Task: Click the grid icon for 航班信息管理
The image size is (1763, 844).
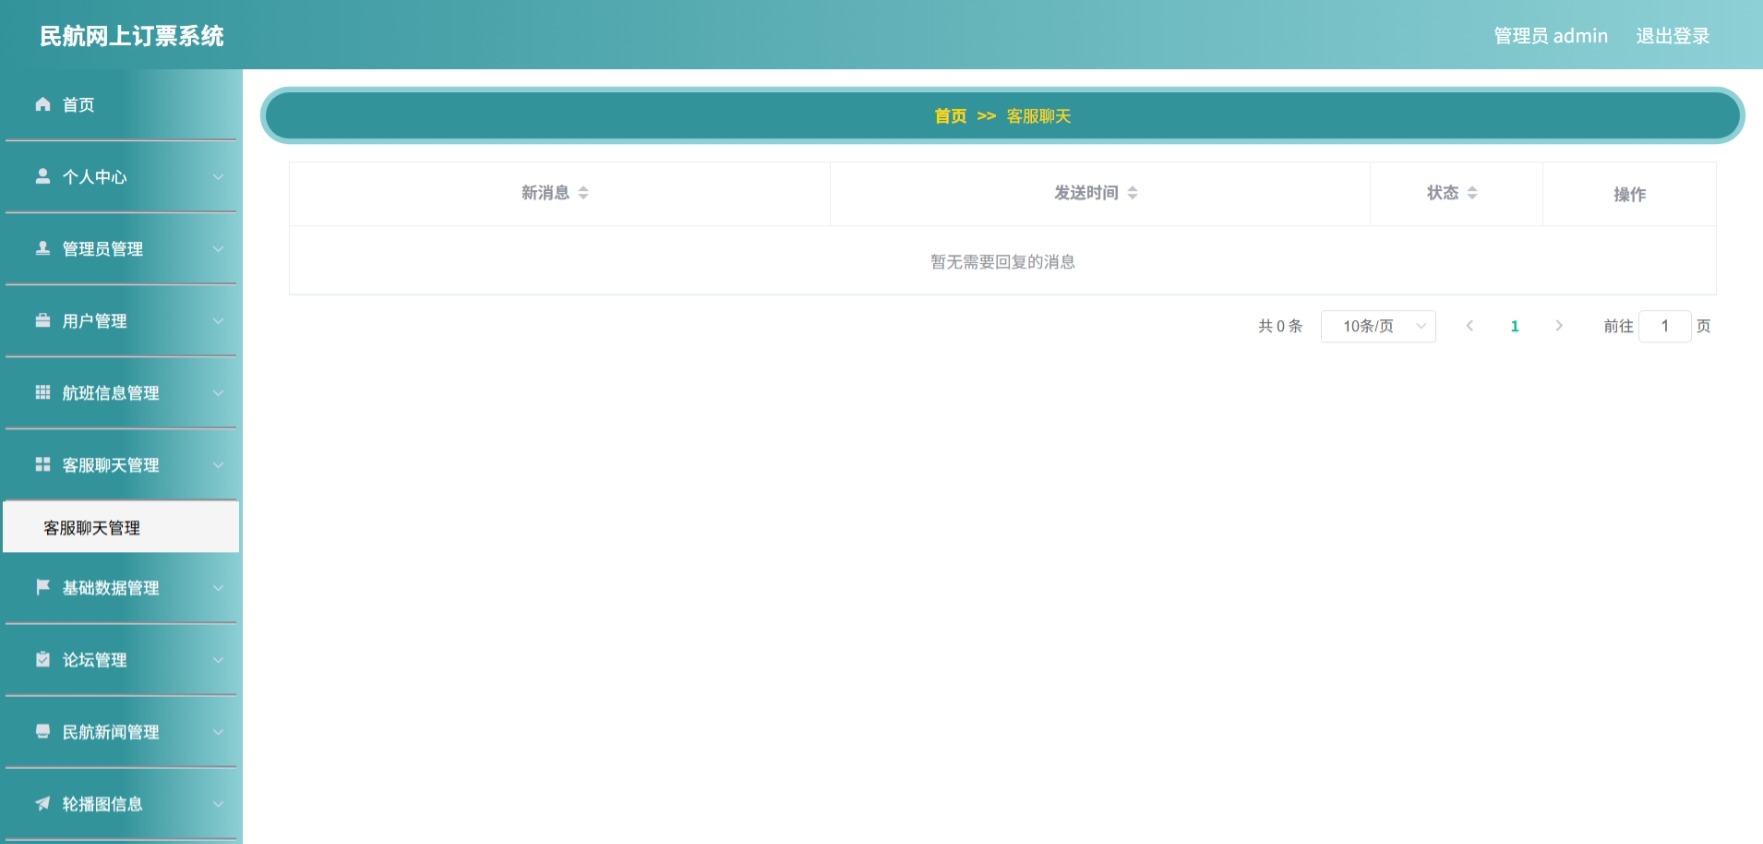Action: (x=43, y=392)
